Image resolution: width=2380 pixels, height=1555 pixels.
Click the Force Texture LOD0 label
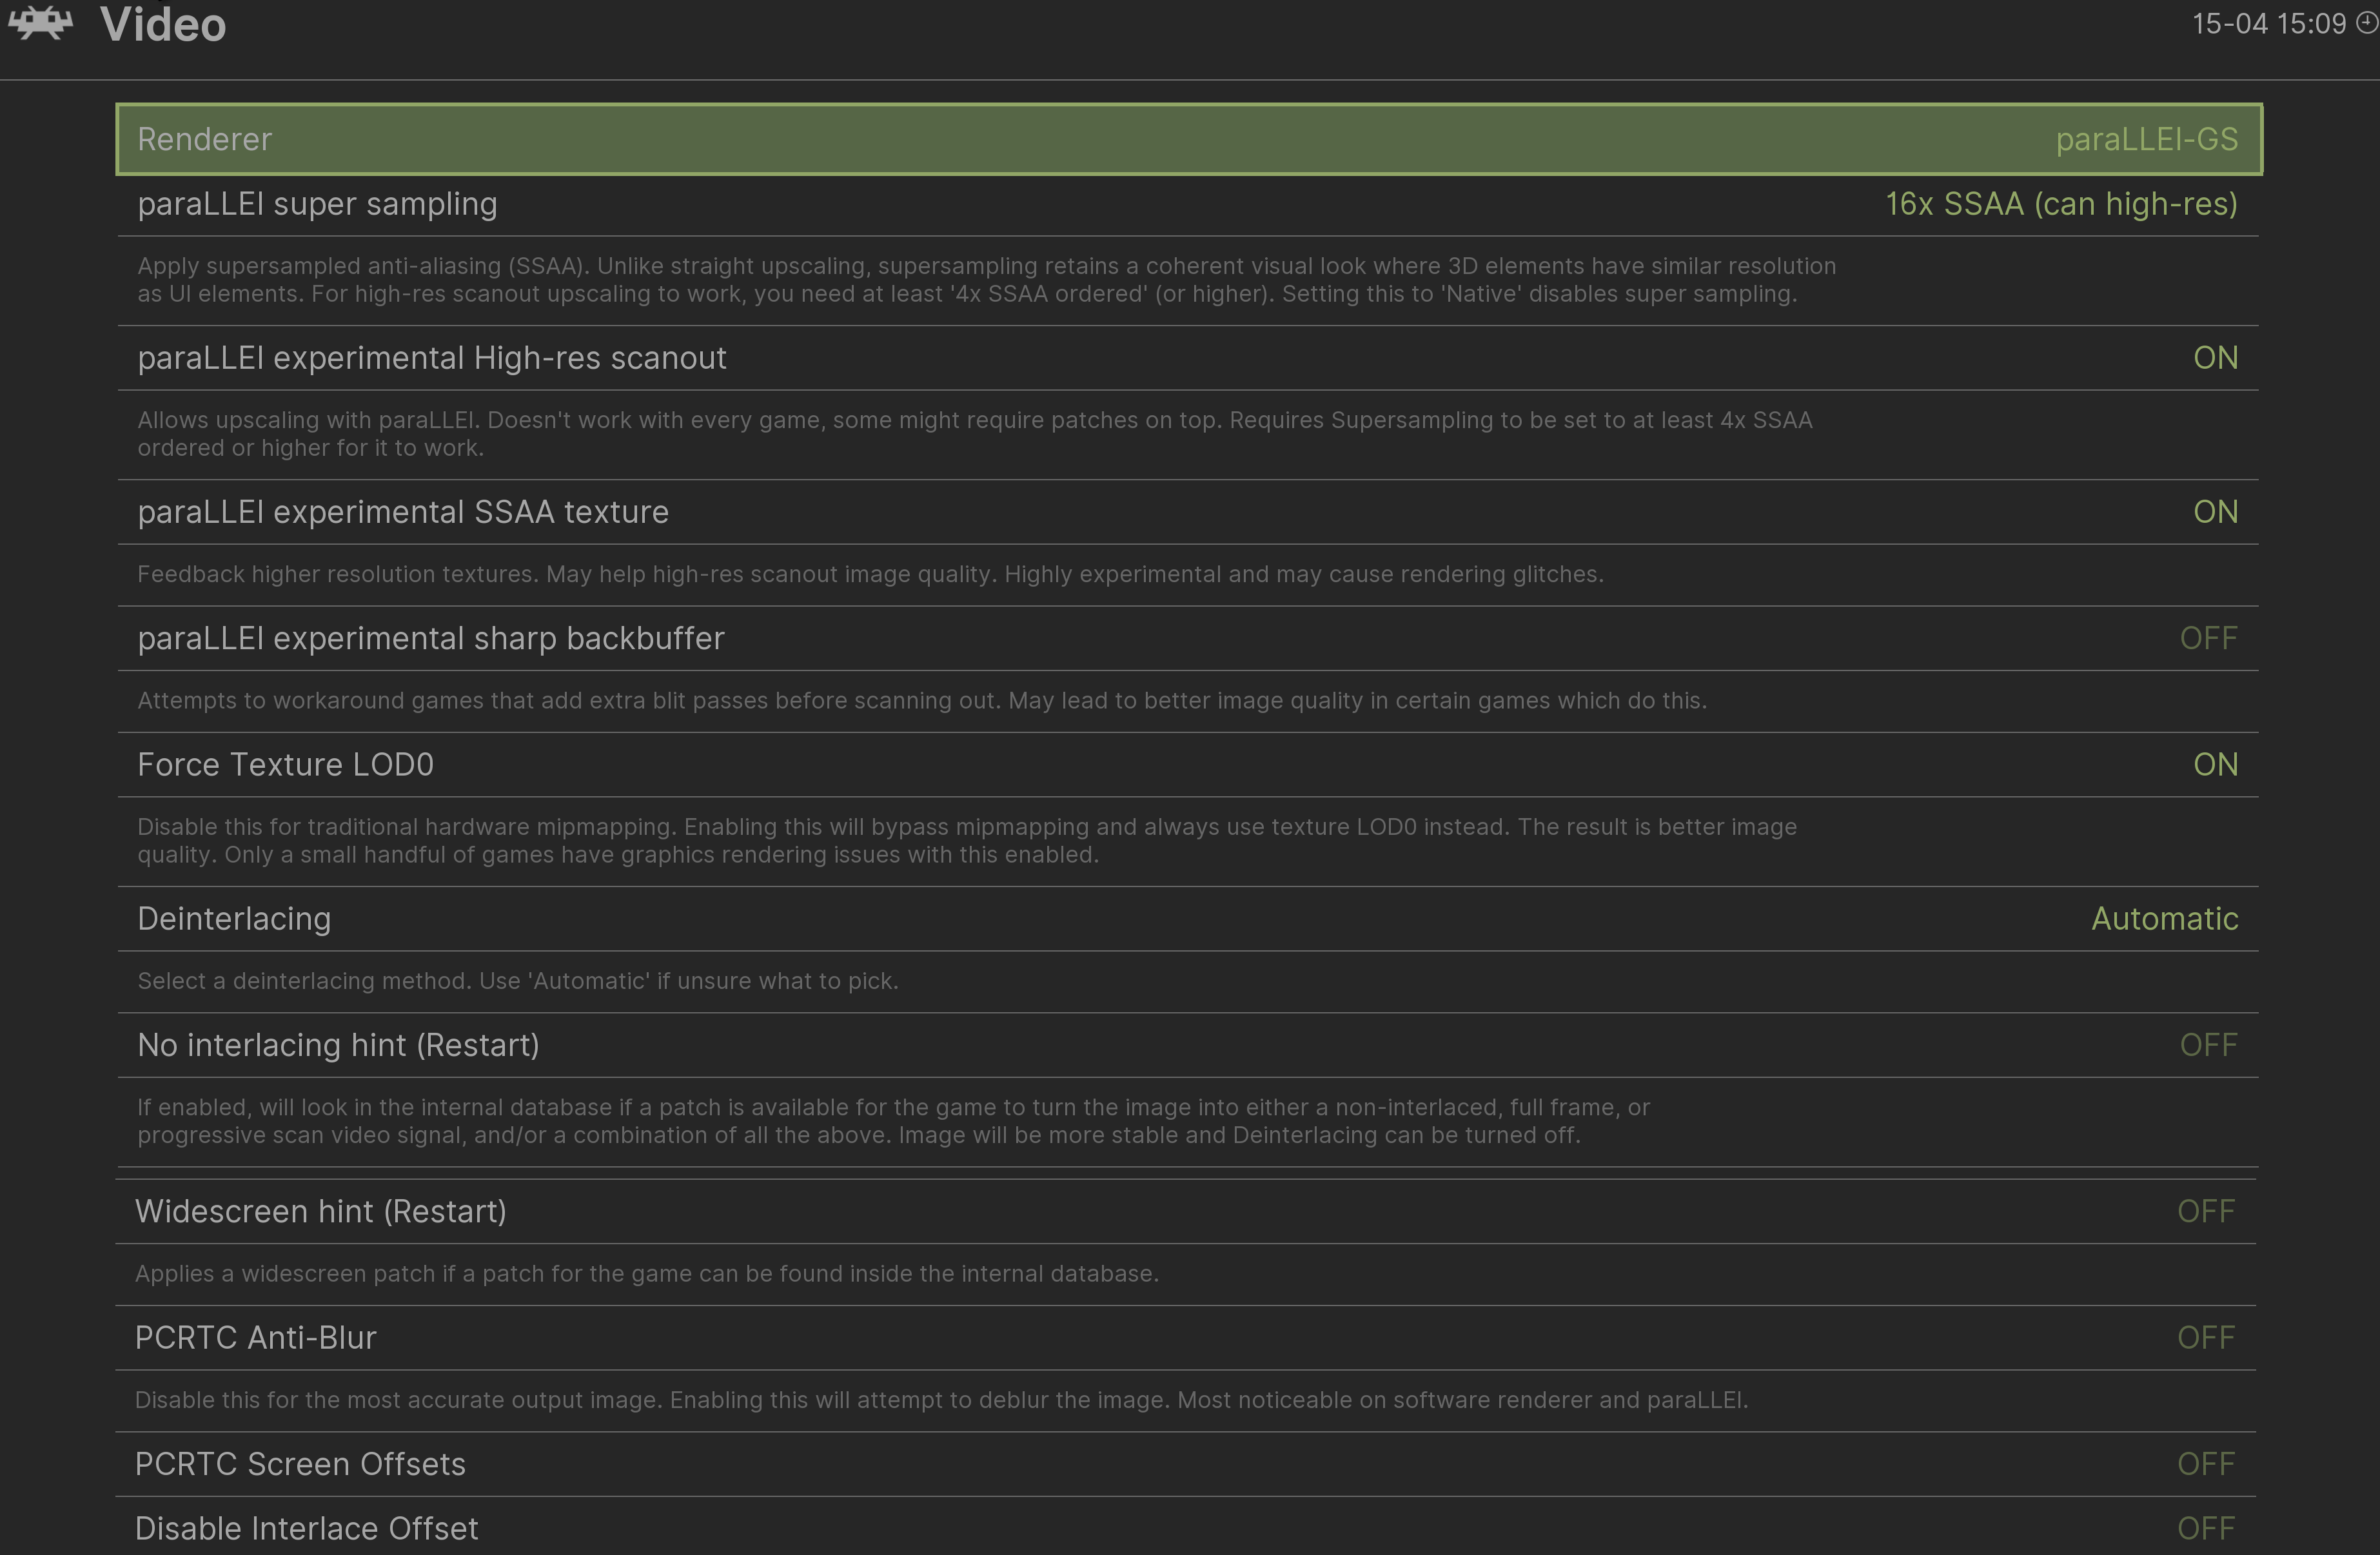(285, 765)
